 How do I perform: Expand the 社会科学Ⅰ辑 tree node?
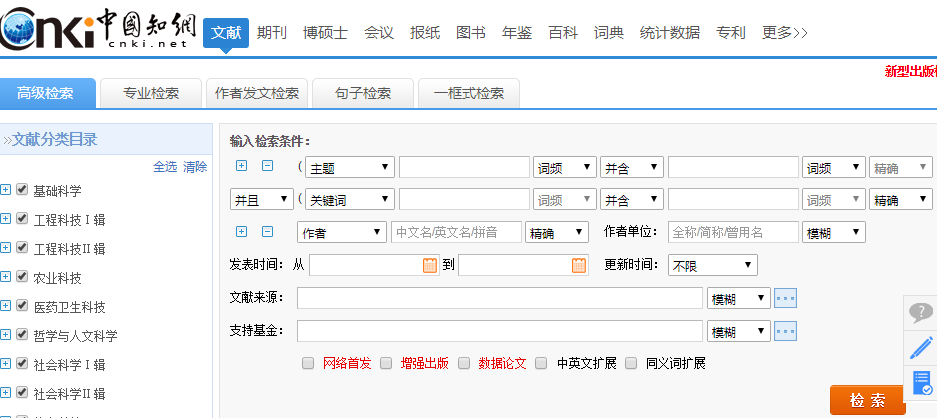(5, 364)
